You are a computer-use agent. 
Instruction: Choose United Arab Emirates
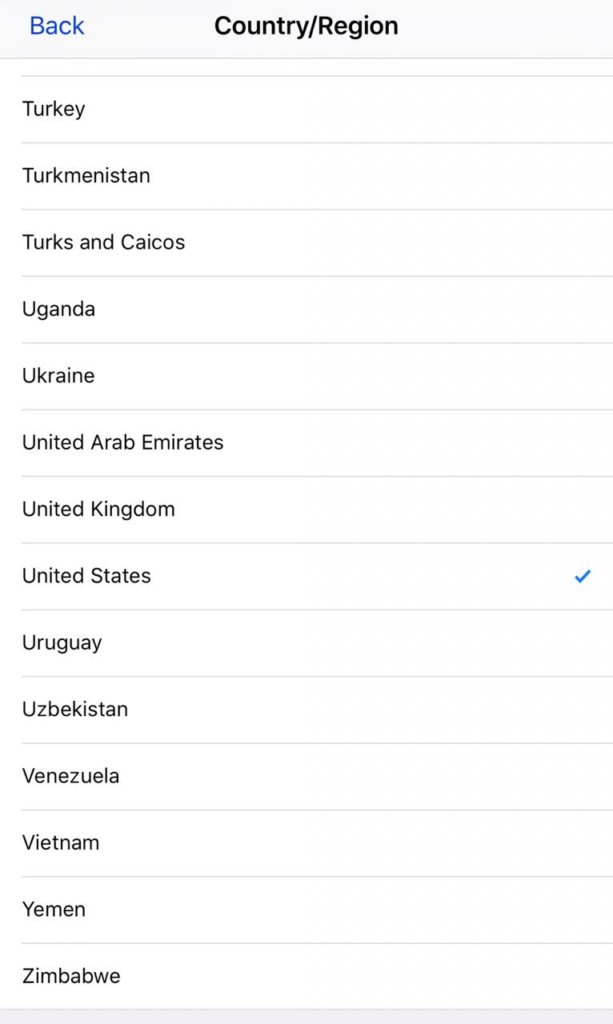(306, 442)
